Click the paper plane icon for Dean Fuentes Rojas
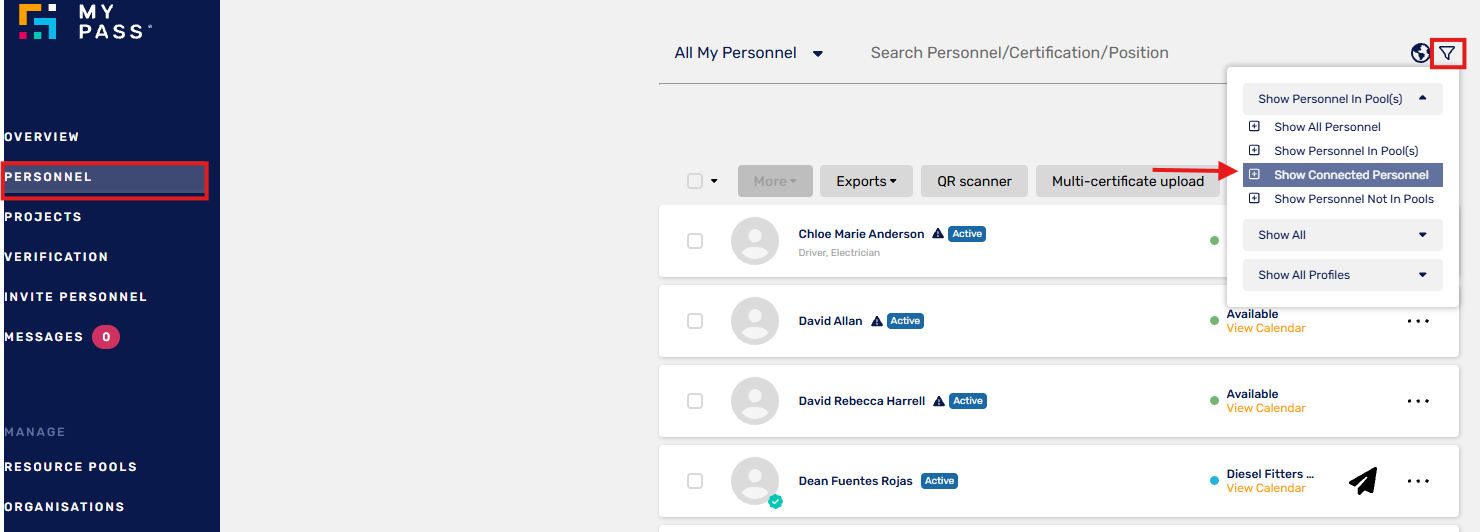1480x532 pixels. tap(1363, 481)
